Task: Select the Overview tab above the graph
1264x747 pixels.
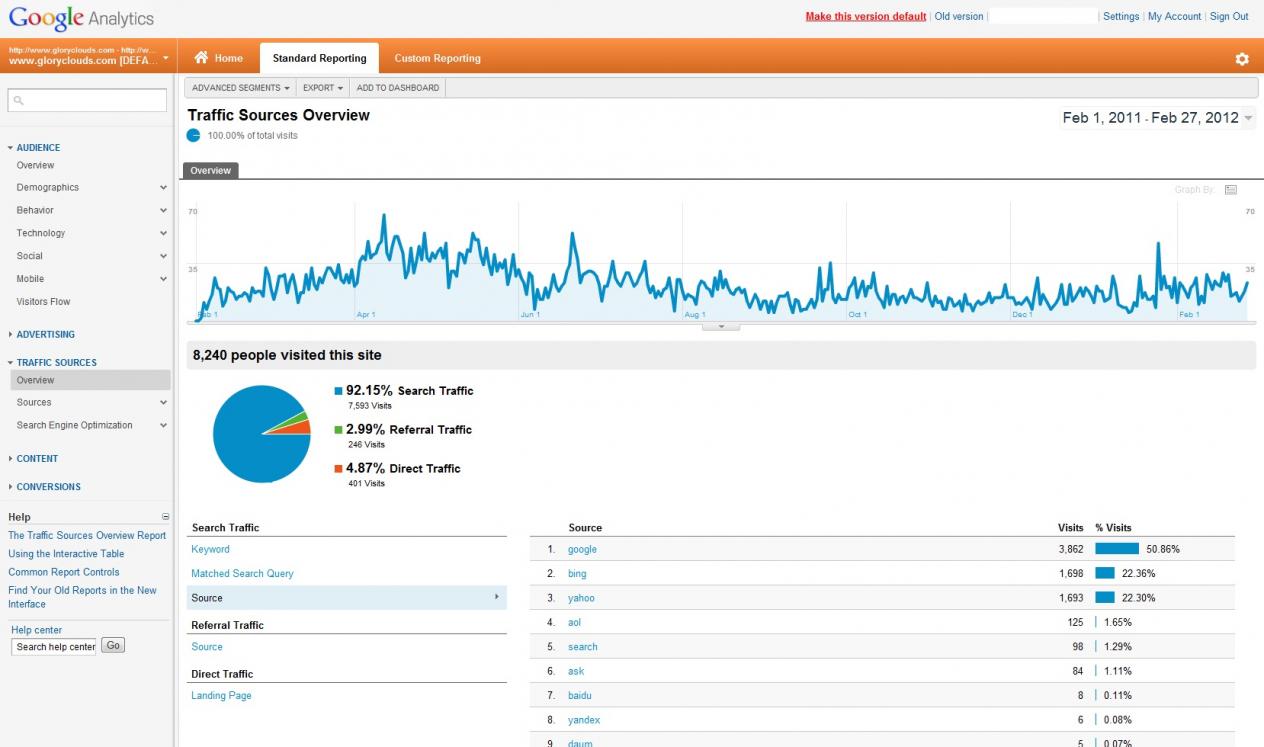Action: 211,171
